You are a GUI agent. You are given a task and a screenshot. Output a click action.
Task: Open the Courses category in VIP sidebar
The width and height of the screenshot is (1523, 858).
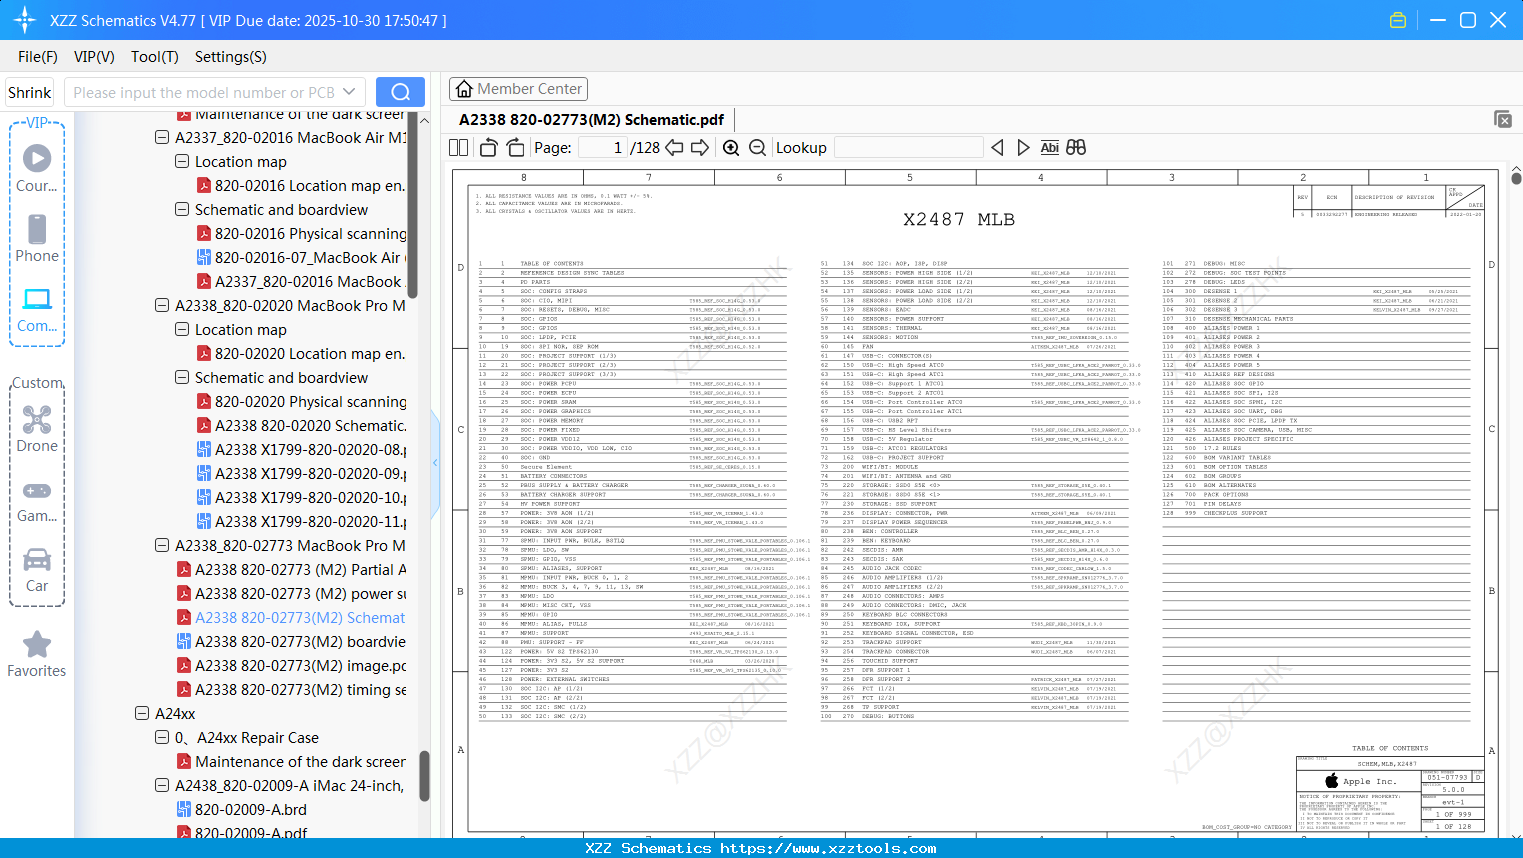[37, 168]
